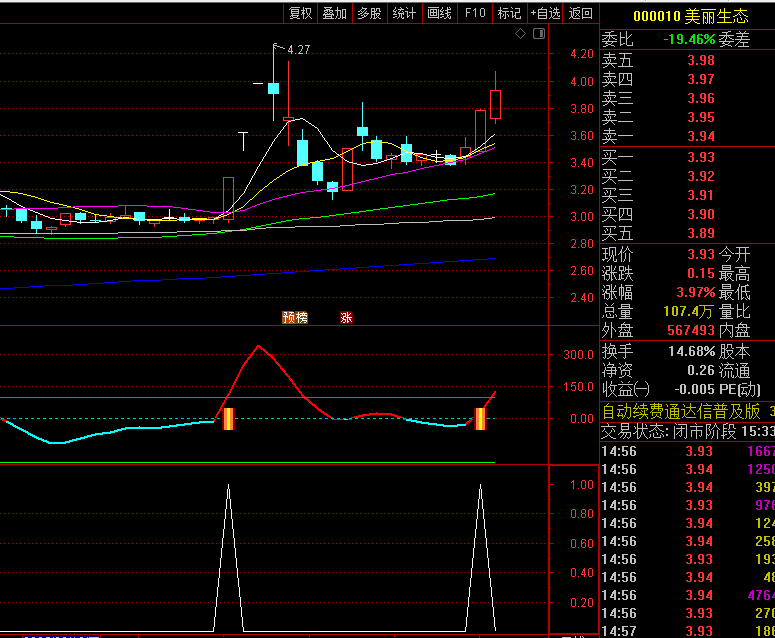This screenshot has height=638, width=775.
Task: Click 总量 value 107.4万
Action: click(x=688, y=311)
